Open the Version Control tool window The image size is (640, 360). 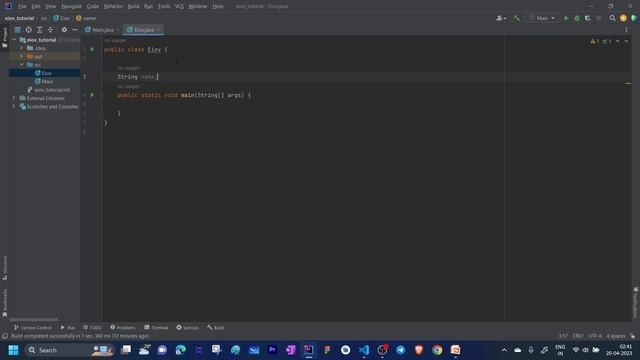pyautogui.click(x=33, y=327)
